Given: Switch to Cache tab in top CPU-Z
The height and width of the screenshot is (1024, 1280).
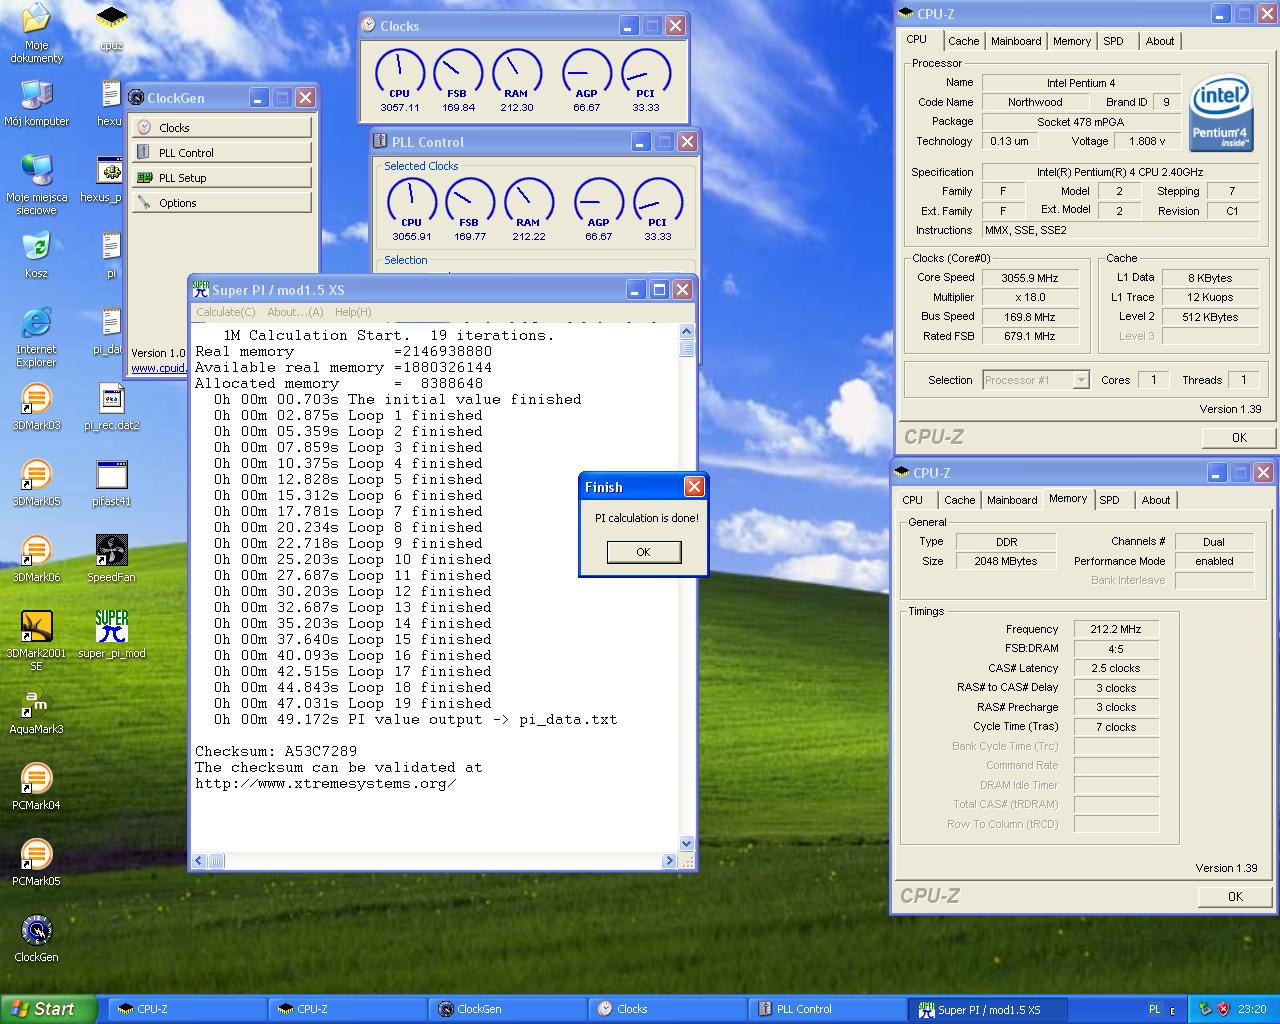Looking at the screenshot, I should (x=963, y=41).
